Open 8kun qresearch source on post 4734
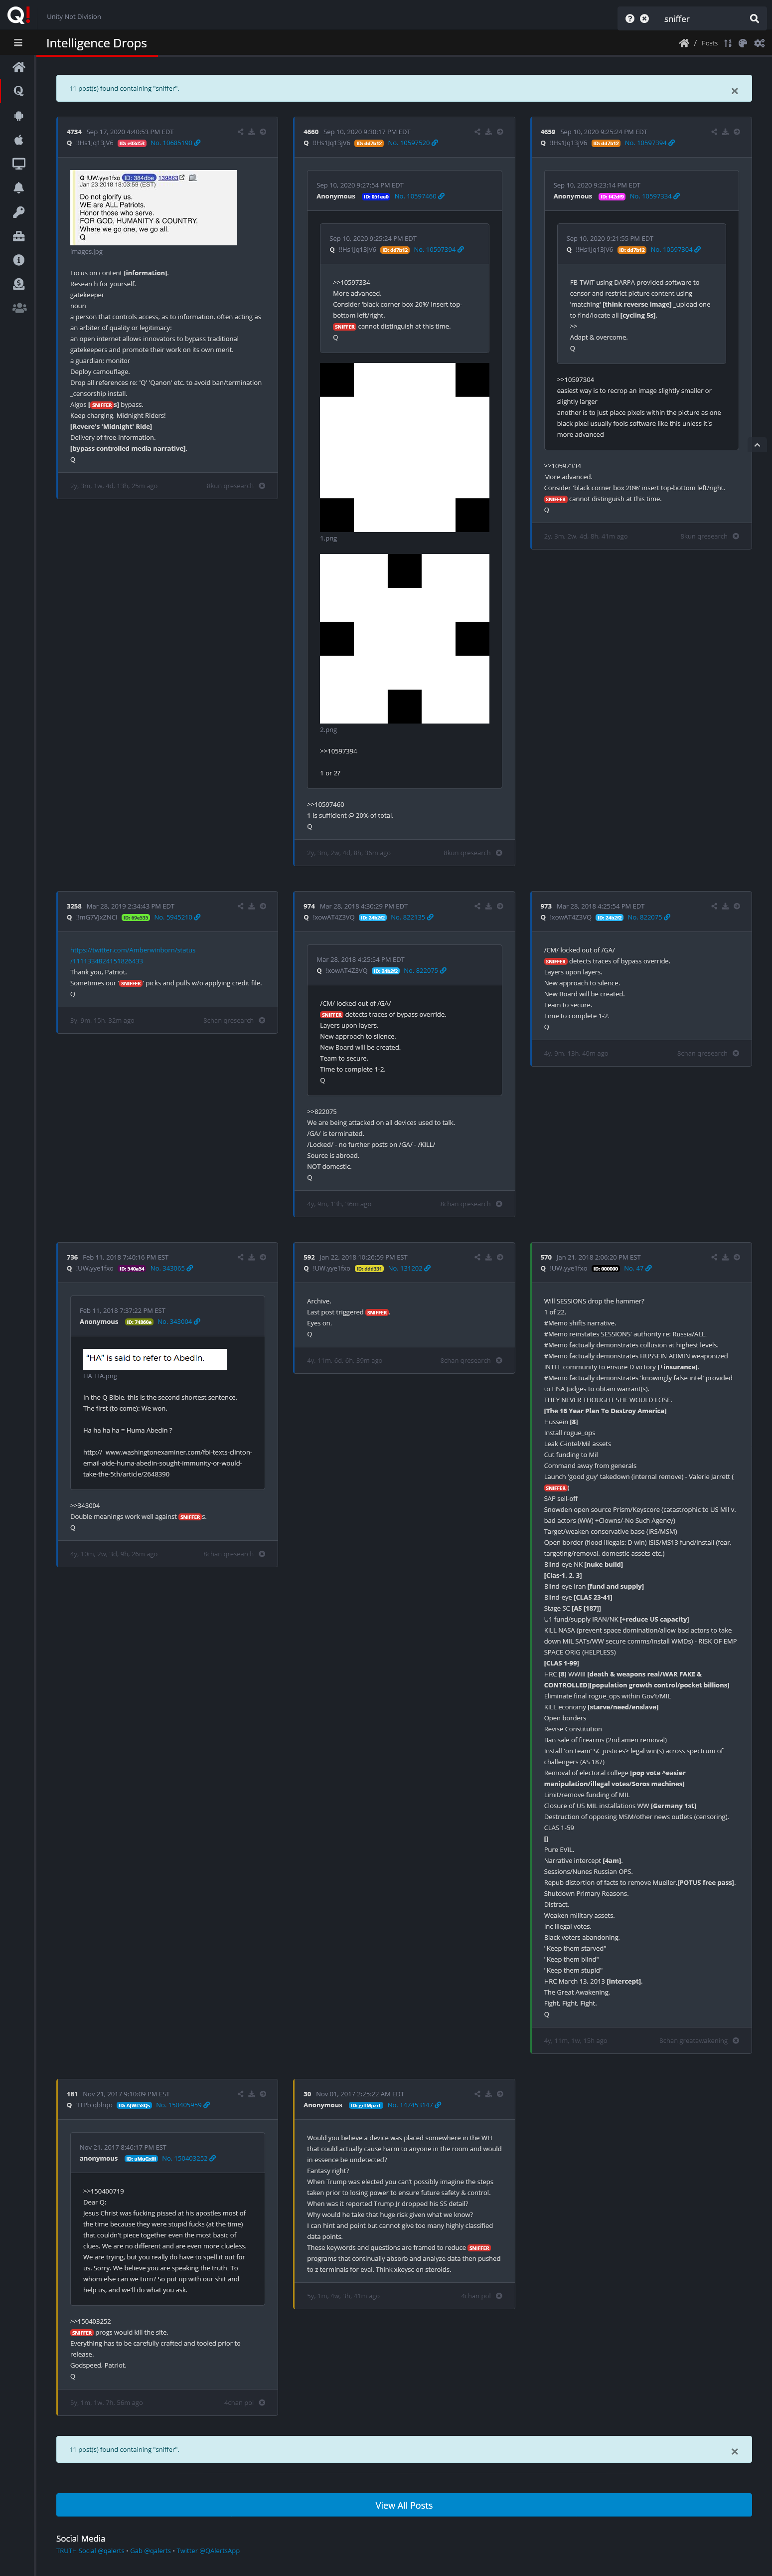The height and width of the screenshot is (2576, 772). tap(230, 486)
